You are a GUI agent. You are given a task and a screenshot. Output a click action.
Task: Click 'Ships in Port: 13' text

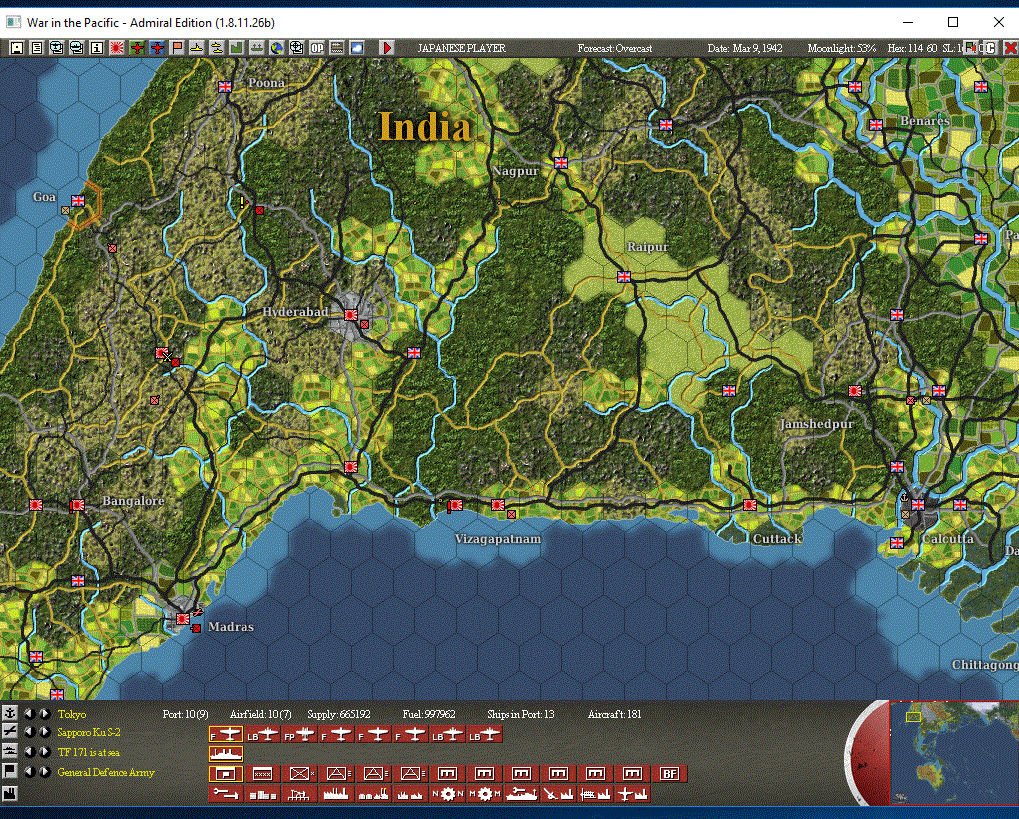[521, 714]
